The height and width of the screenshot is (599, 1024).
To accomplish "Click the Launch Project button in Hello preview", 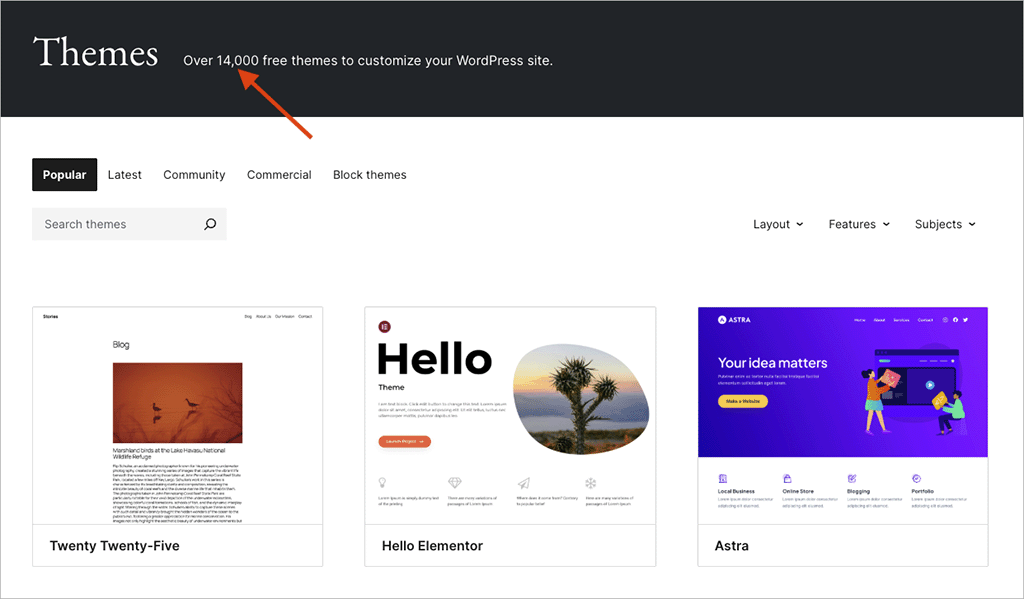I will pos(404,442).
